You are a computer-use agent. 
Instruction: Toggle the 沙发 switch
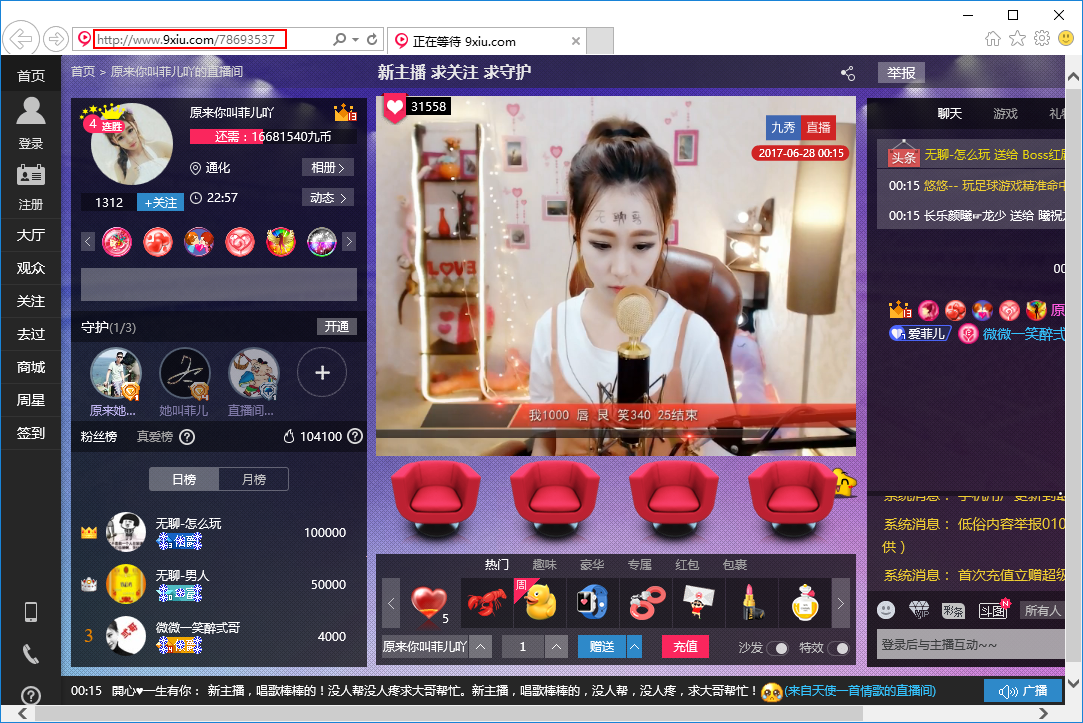coord(777,648)
